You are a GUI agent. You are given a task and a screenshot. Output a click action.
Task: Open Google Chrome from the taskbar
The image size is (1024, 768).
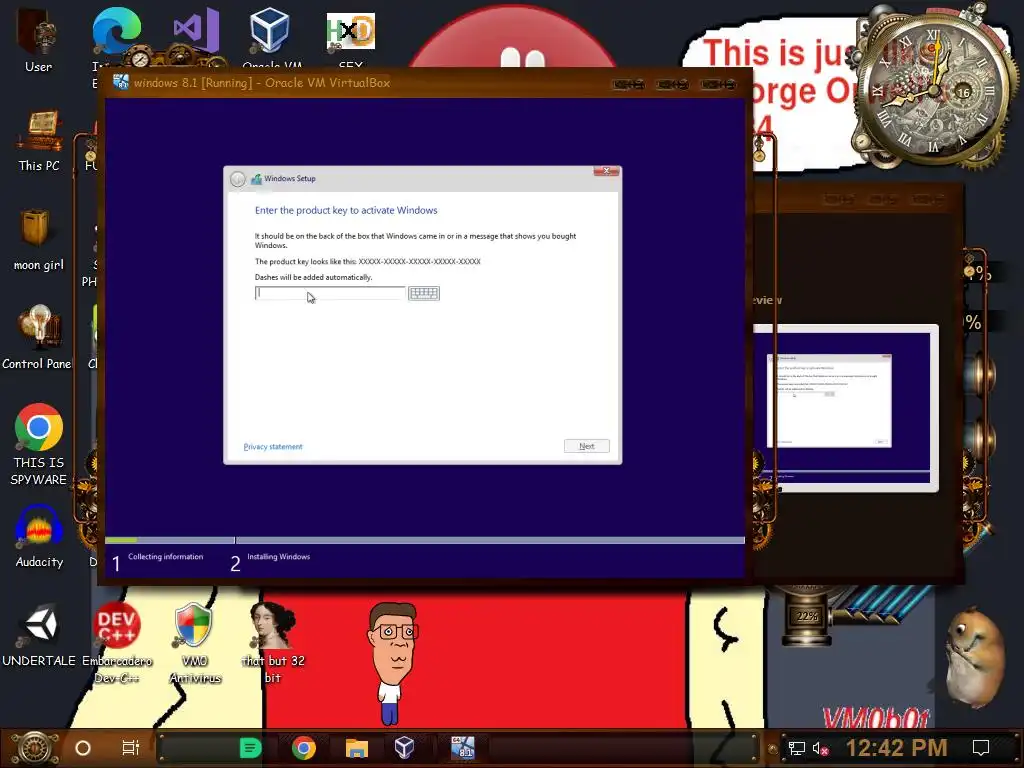tap(304, 748)
